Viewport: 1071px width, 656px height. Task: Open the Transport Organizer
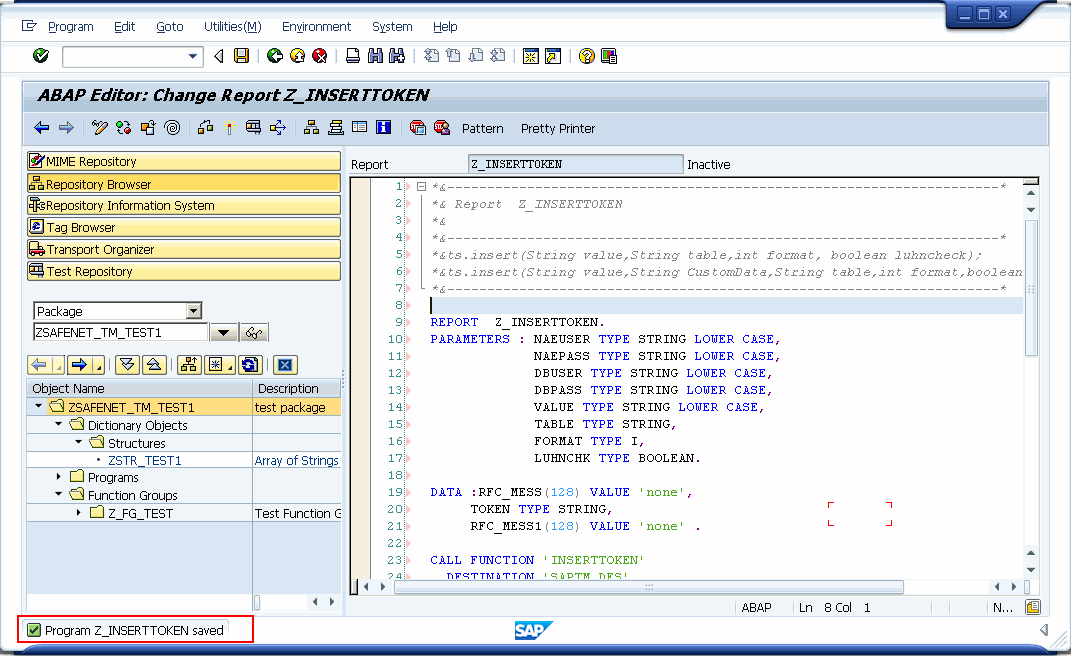pyautogui.click(x=184, y=249)
